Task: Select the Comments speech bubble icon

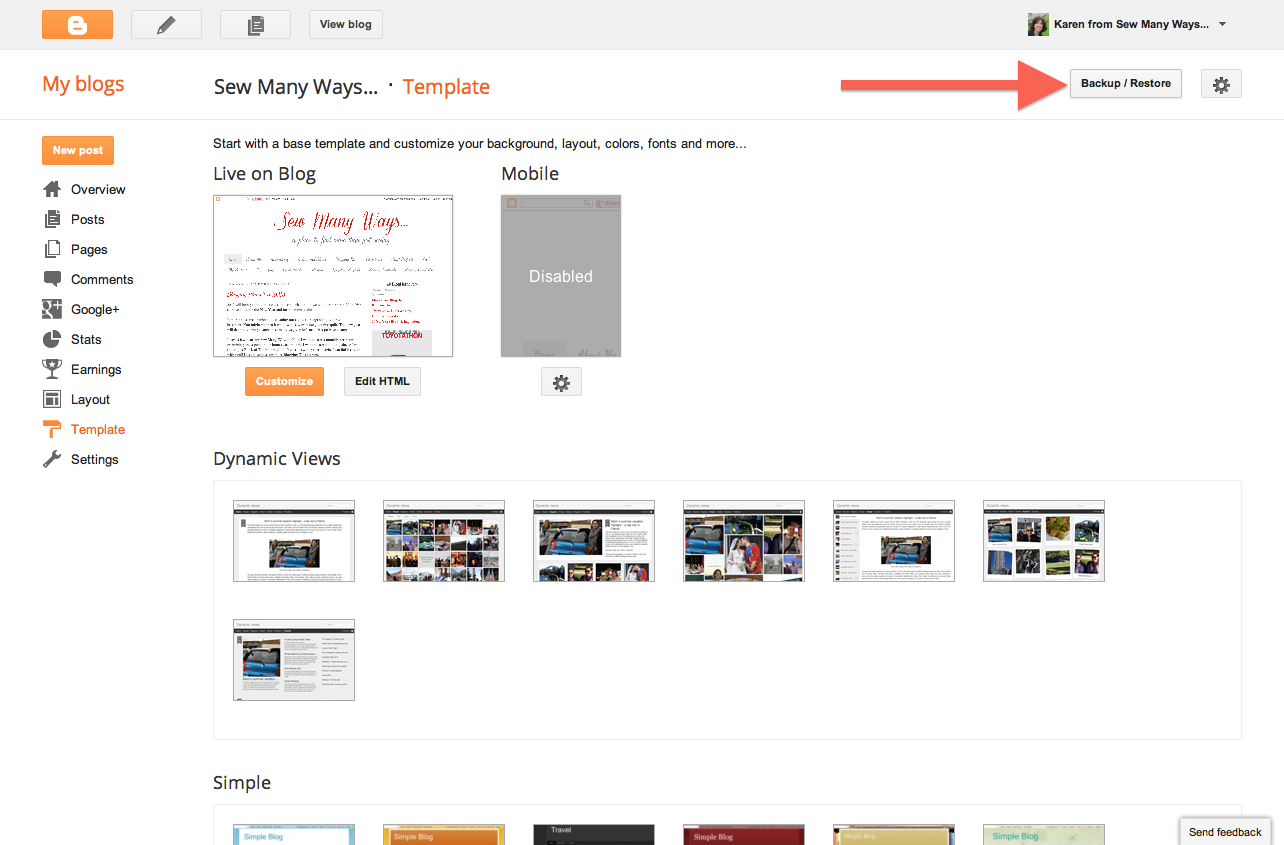Action: (x=52, y=279)
